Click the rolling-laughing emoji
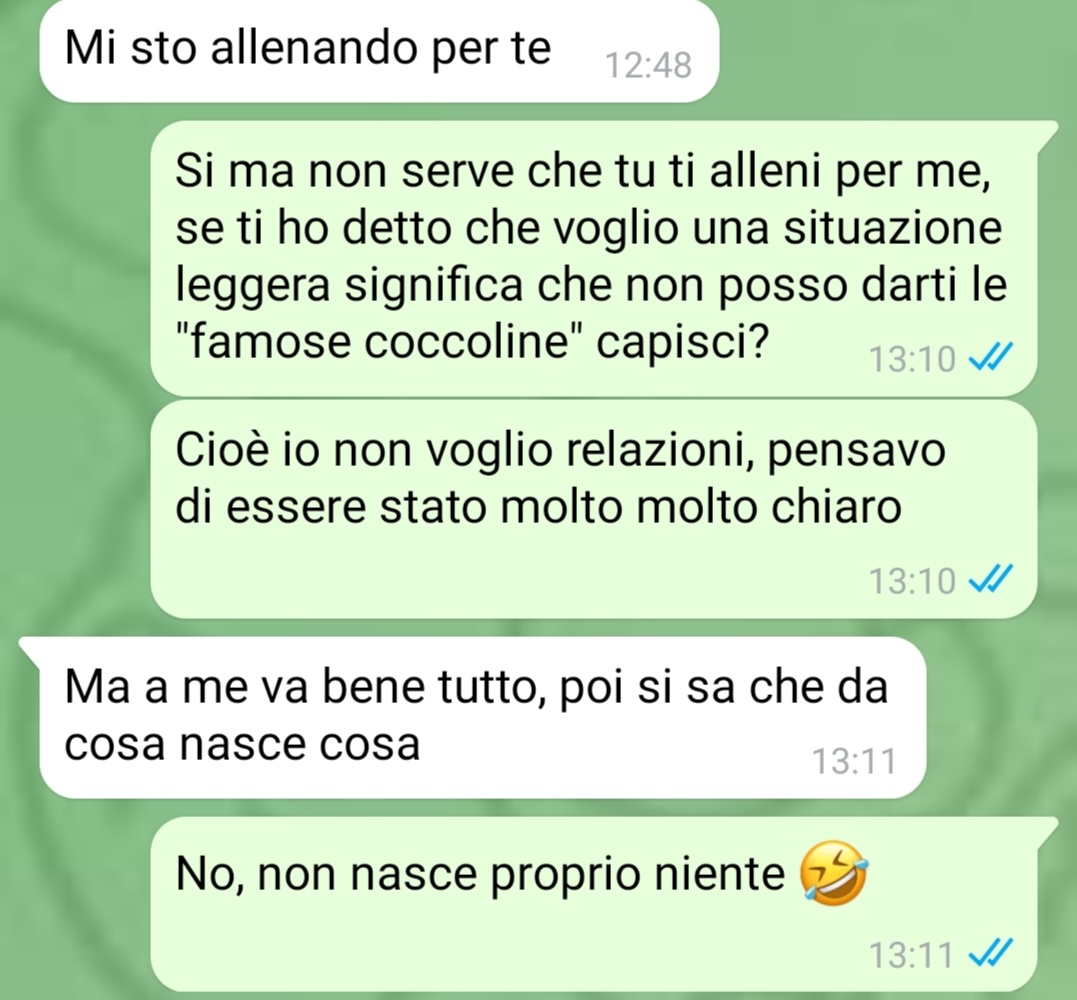 [x=833, y=874]
